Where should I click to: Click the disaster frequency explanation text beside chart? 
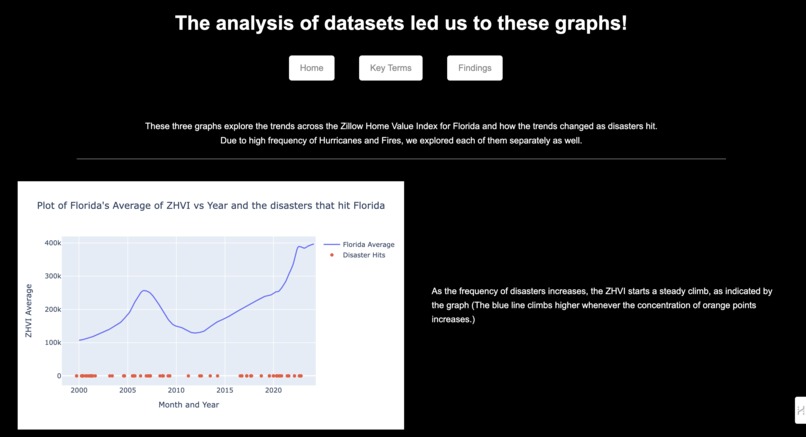click(x=601, y=305)
